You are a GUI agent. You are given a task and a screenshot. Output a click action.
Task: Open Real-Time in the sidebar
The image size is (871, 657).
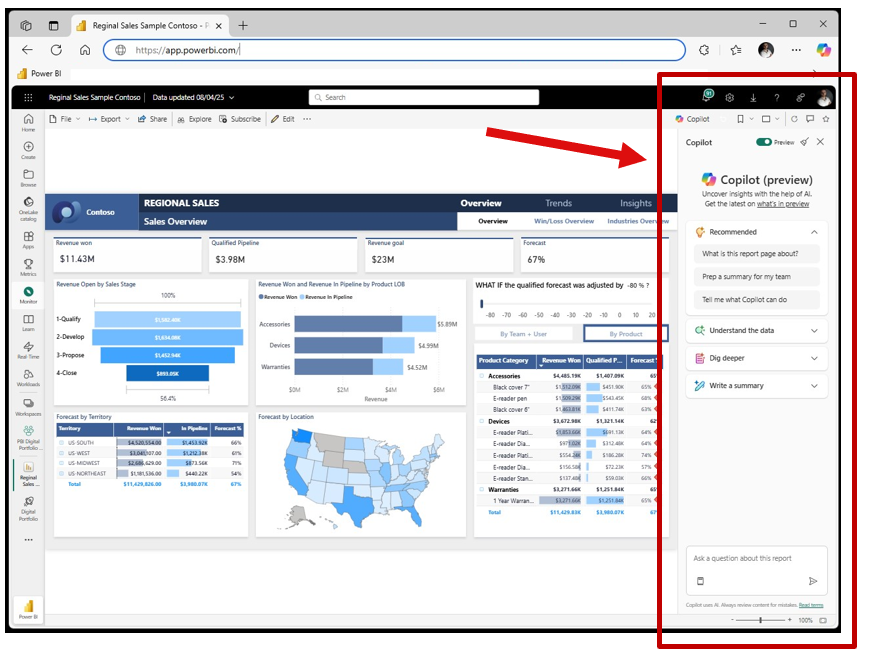28,350
